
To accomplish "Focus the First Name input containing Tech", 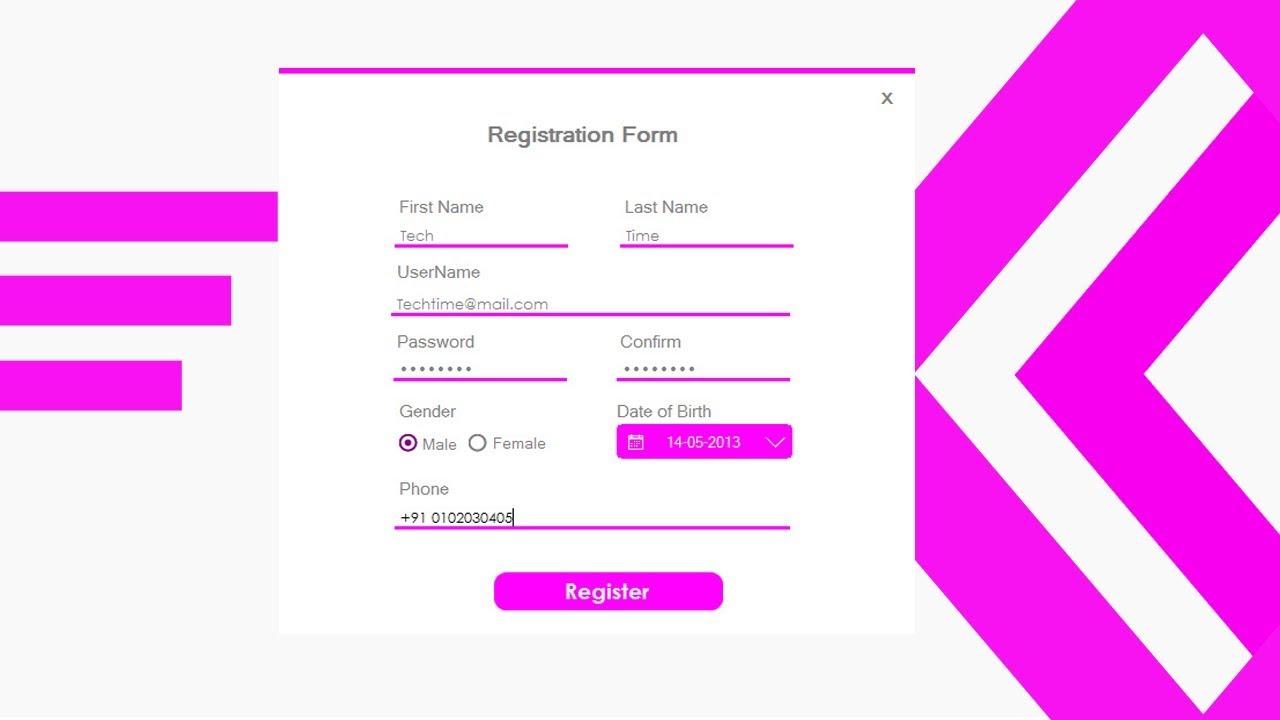I will click(481, 236).
